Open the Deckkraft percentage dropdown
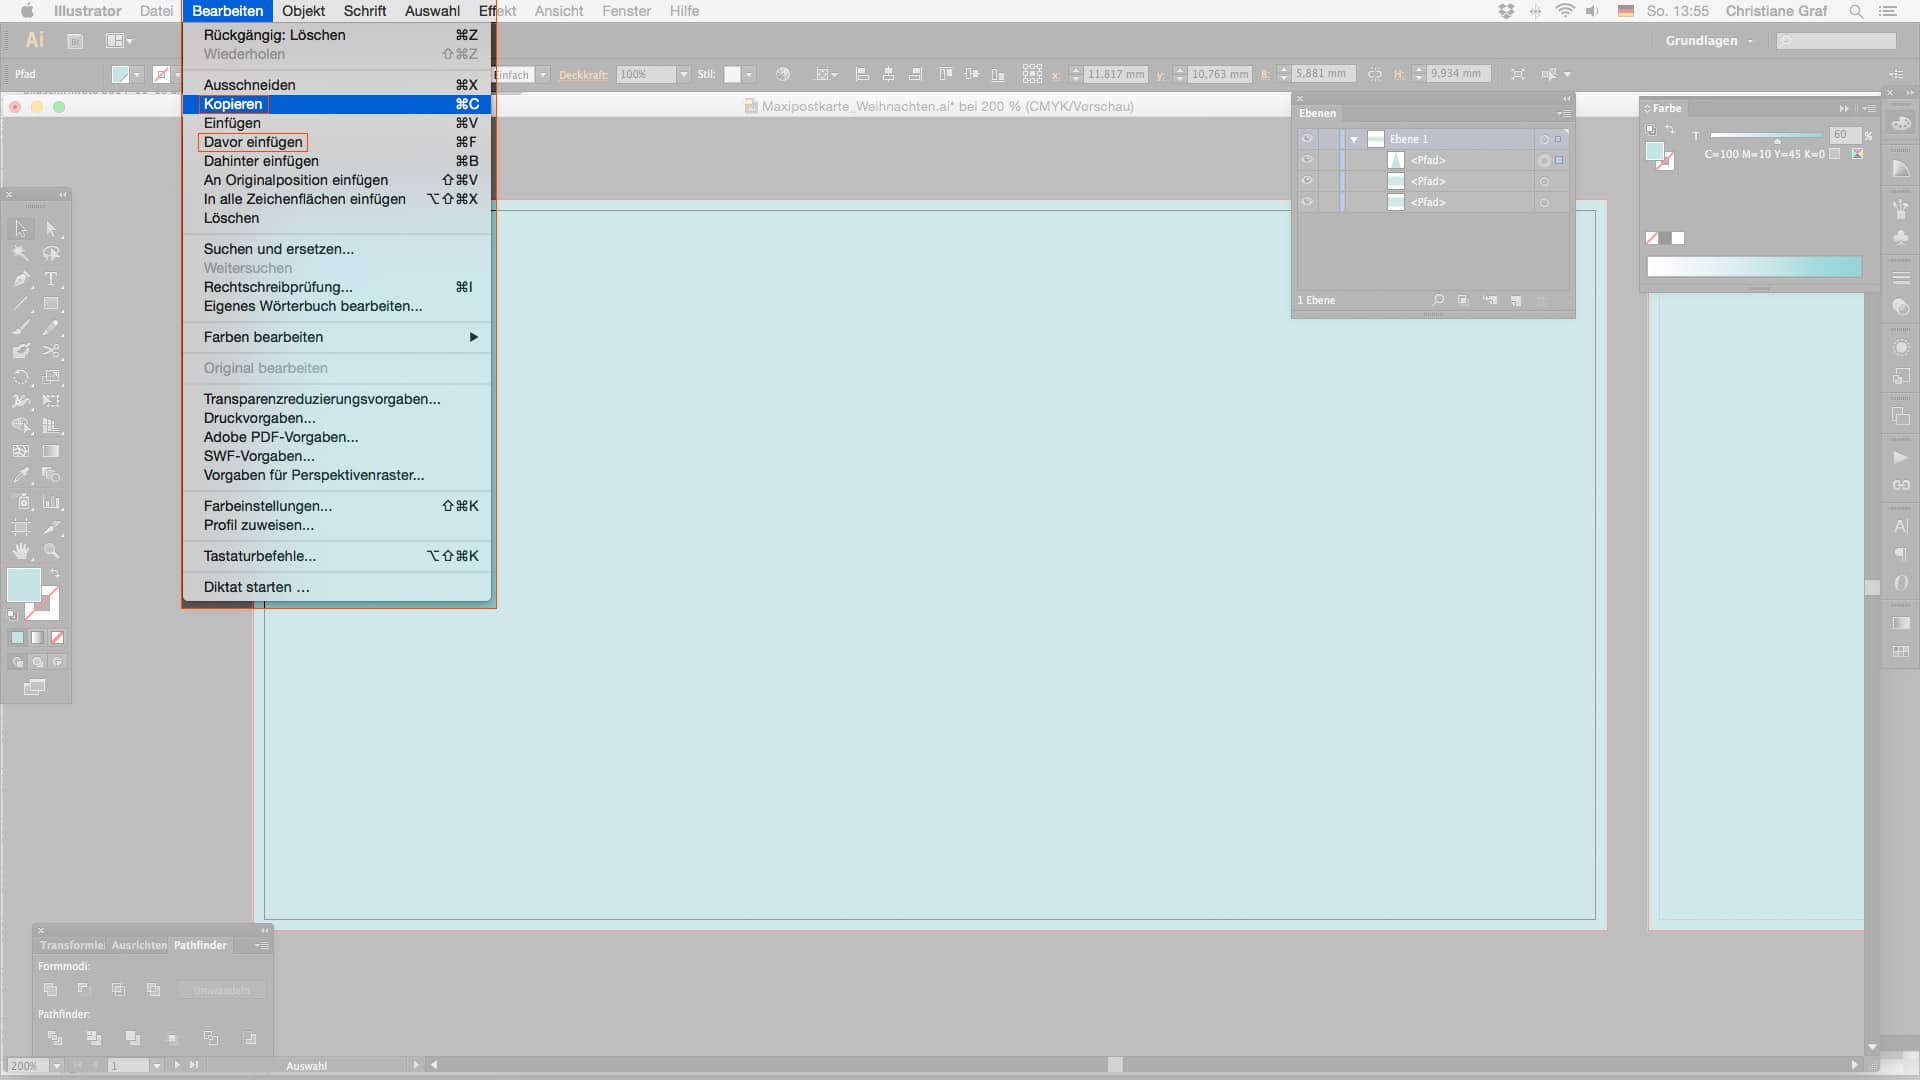The image size is (1920, 1080). (684, 75)
